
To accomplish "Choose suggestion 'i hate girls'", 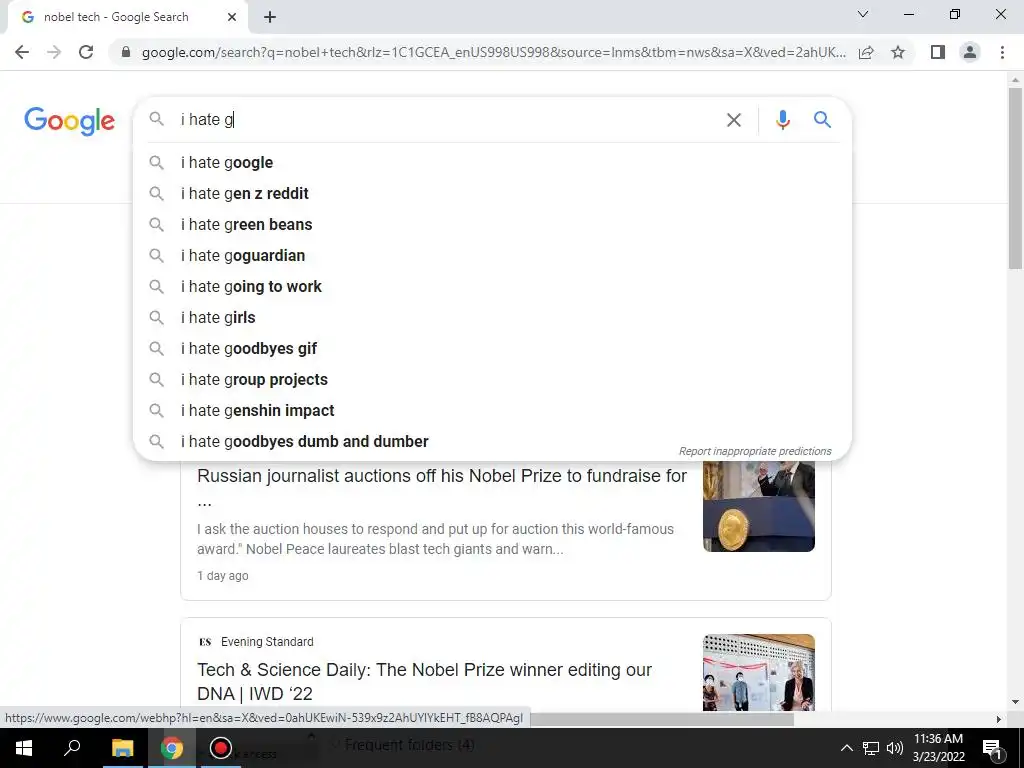I will pos(492,317).
